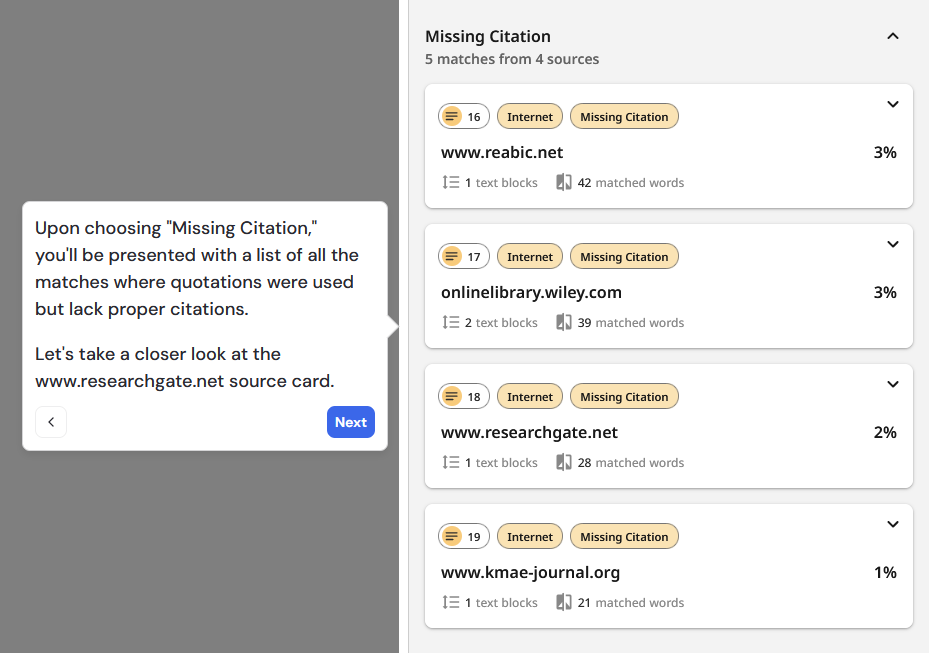Expand the onlinelibrary.wiley.com source card
The width and height of the screenshot is (929, 653).
(893, 244)
